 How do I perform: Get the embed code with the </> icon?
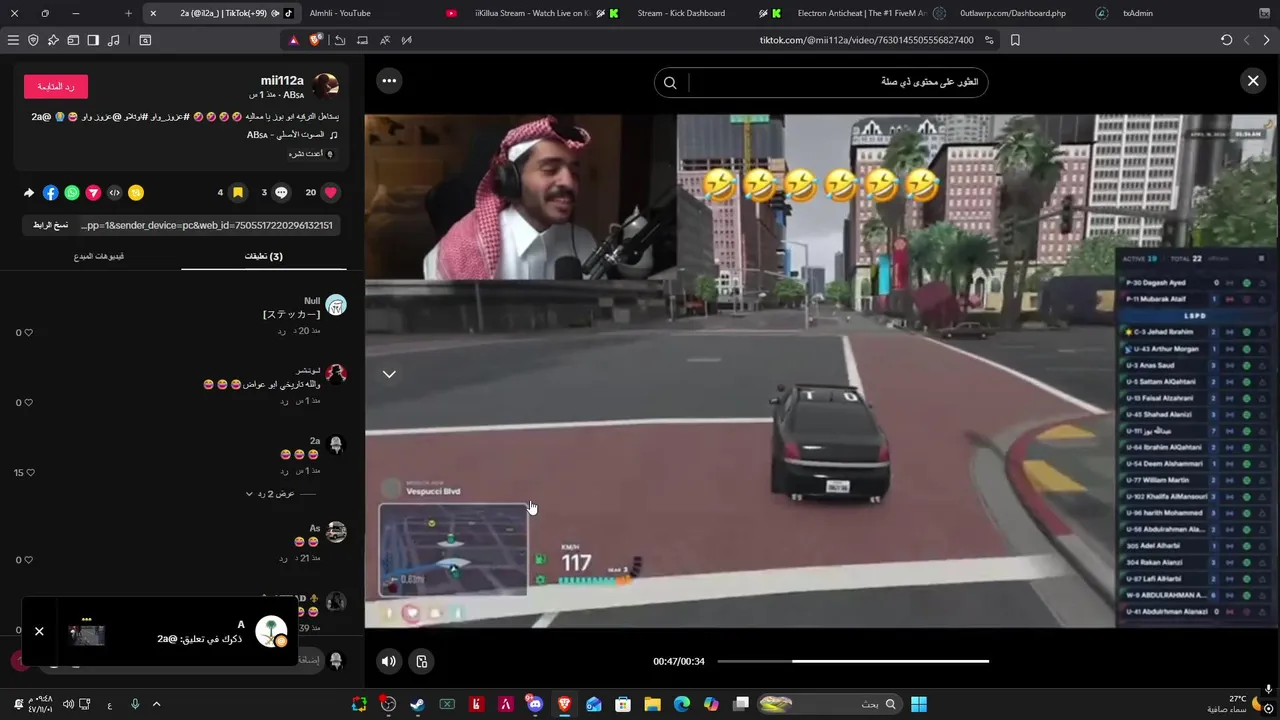click(x=114, y=193)
